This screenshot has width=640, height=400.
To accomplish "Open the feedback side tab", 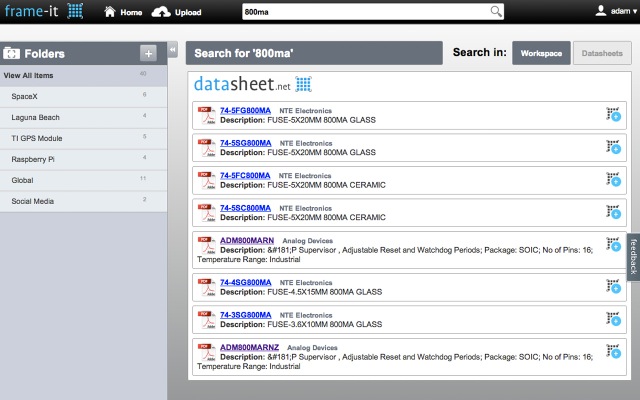I will coord(633,257).
